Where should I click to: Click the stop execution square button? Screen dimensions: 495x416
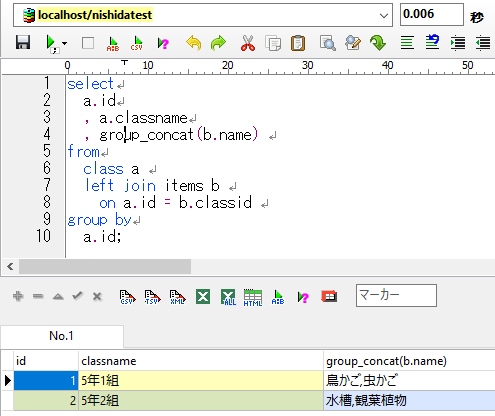click(88, 43)
